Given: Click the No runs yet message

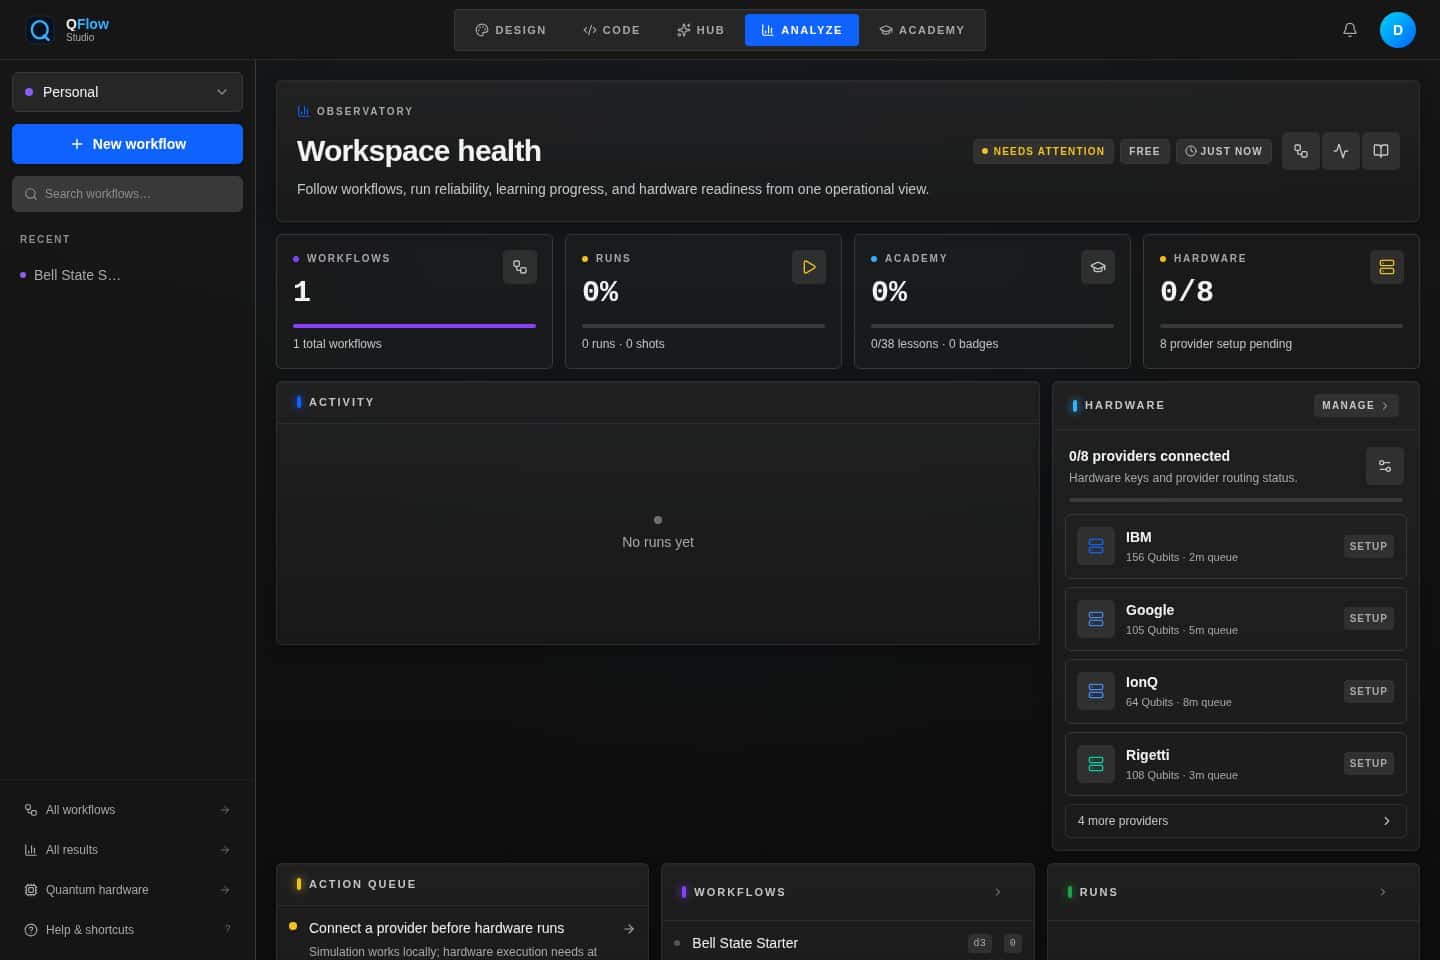Looking at the screenshot, I should click(x=658, y=542).
